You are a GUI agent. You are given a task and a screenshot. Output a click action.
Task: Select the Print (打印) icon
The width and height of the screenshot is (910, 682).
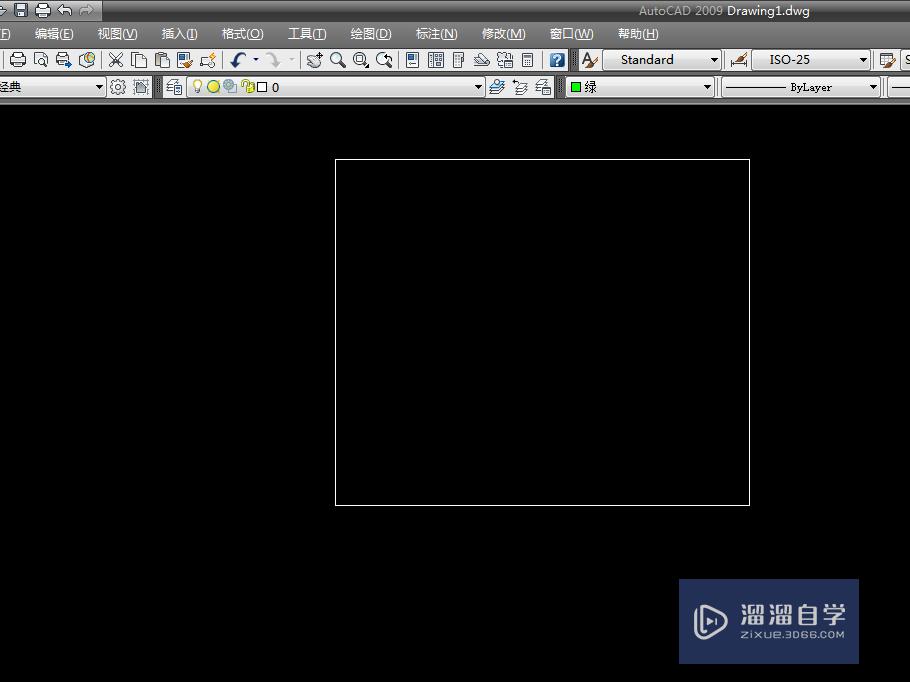point(17,59)
